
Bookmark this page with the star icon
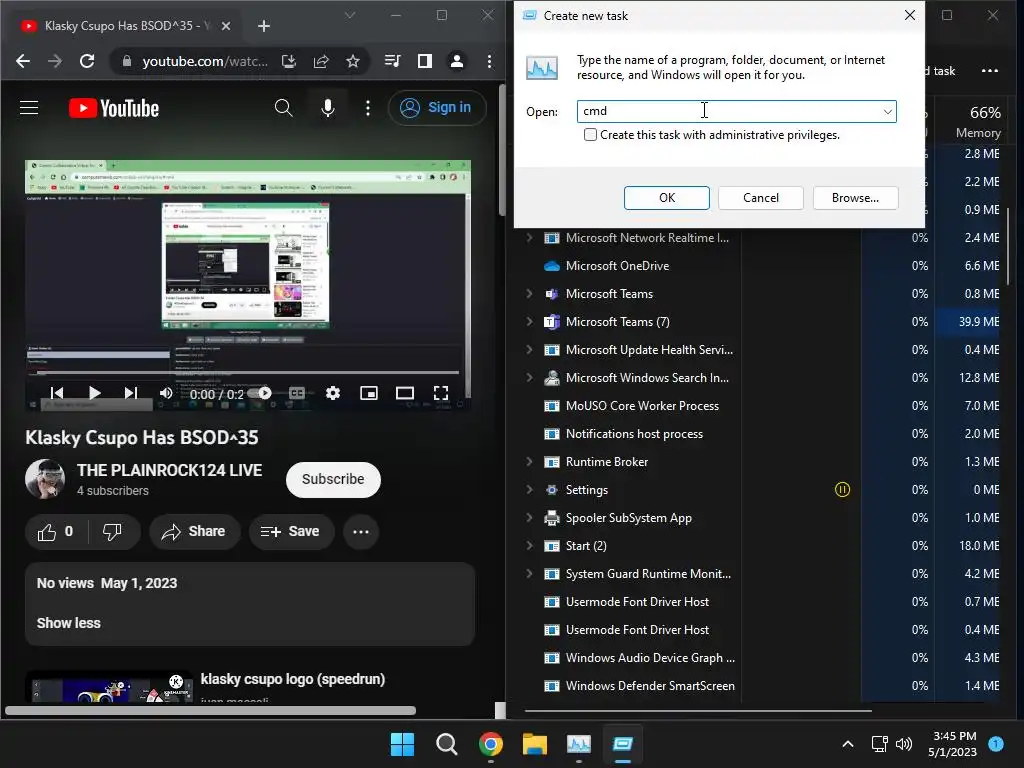point(353,61)
